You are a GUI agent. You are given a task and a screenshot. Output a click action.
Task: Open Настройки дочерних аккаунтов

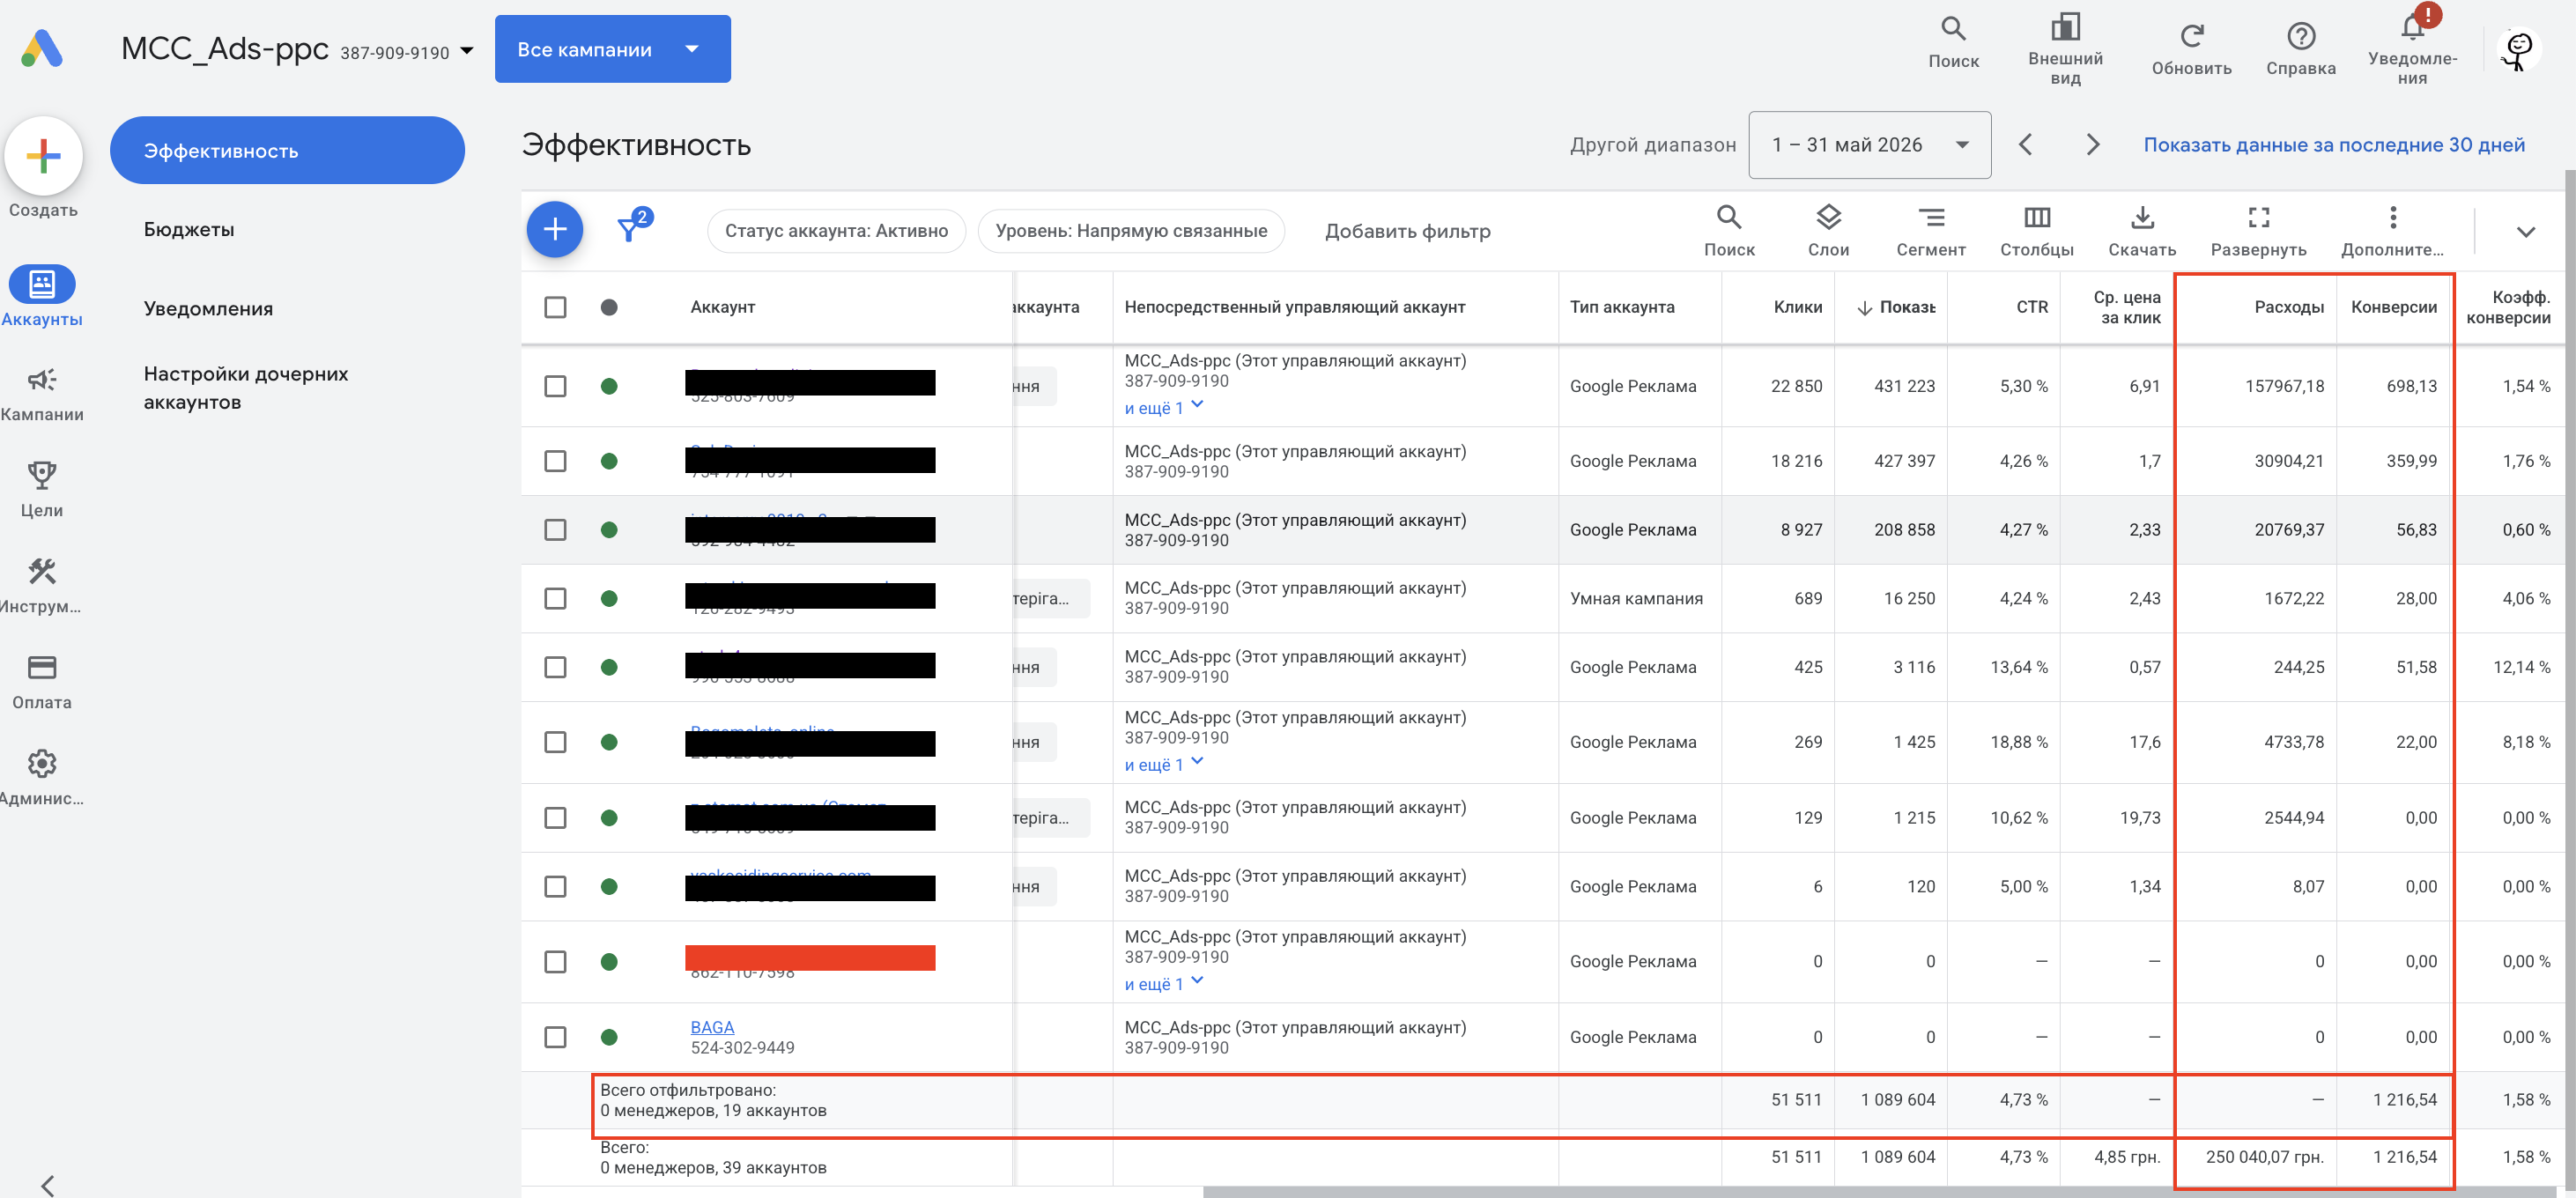[246, 388]
